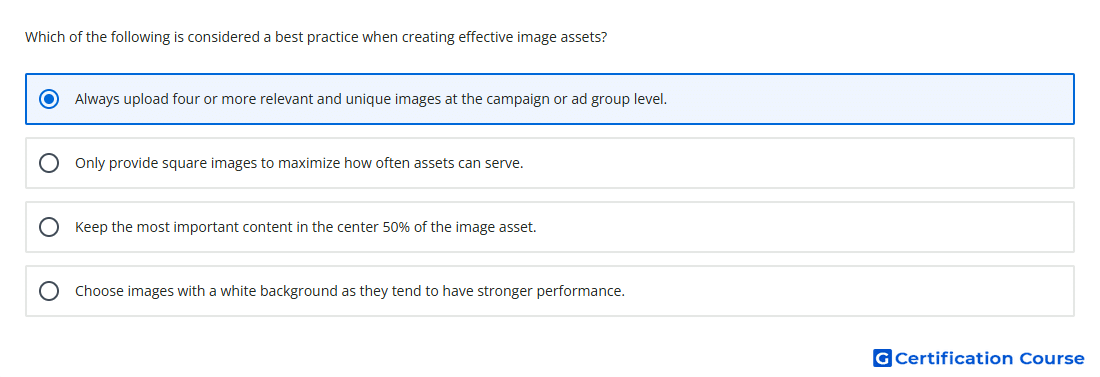Click the blue G logo icon
This screenshot has width=1100, height=377.
882,358
